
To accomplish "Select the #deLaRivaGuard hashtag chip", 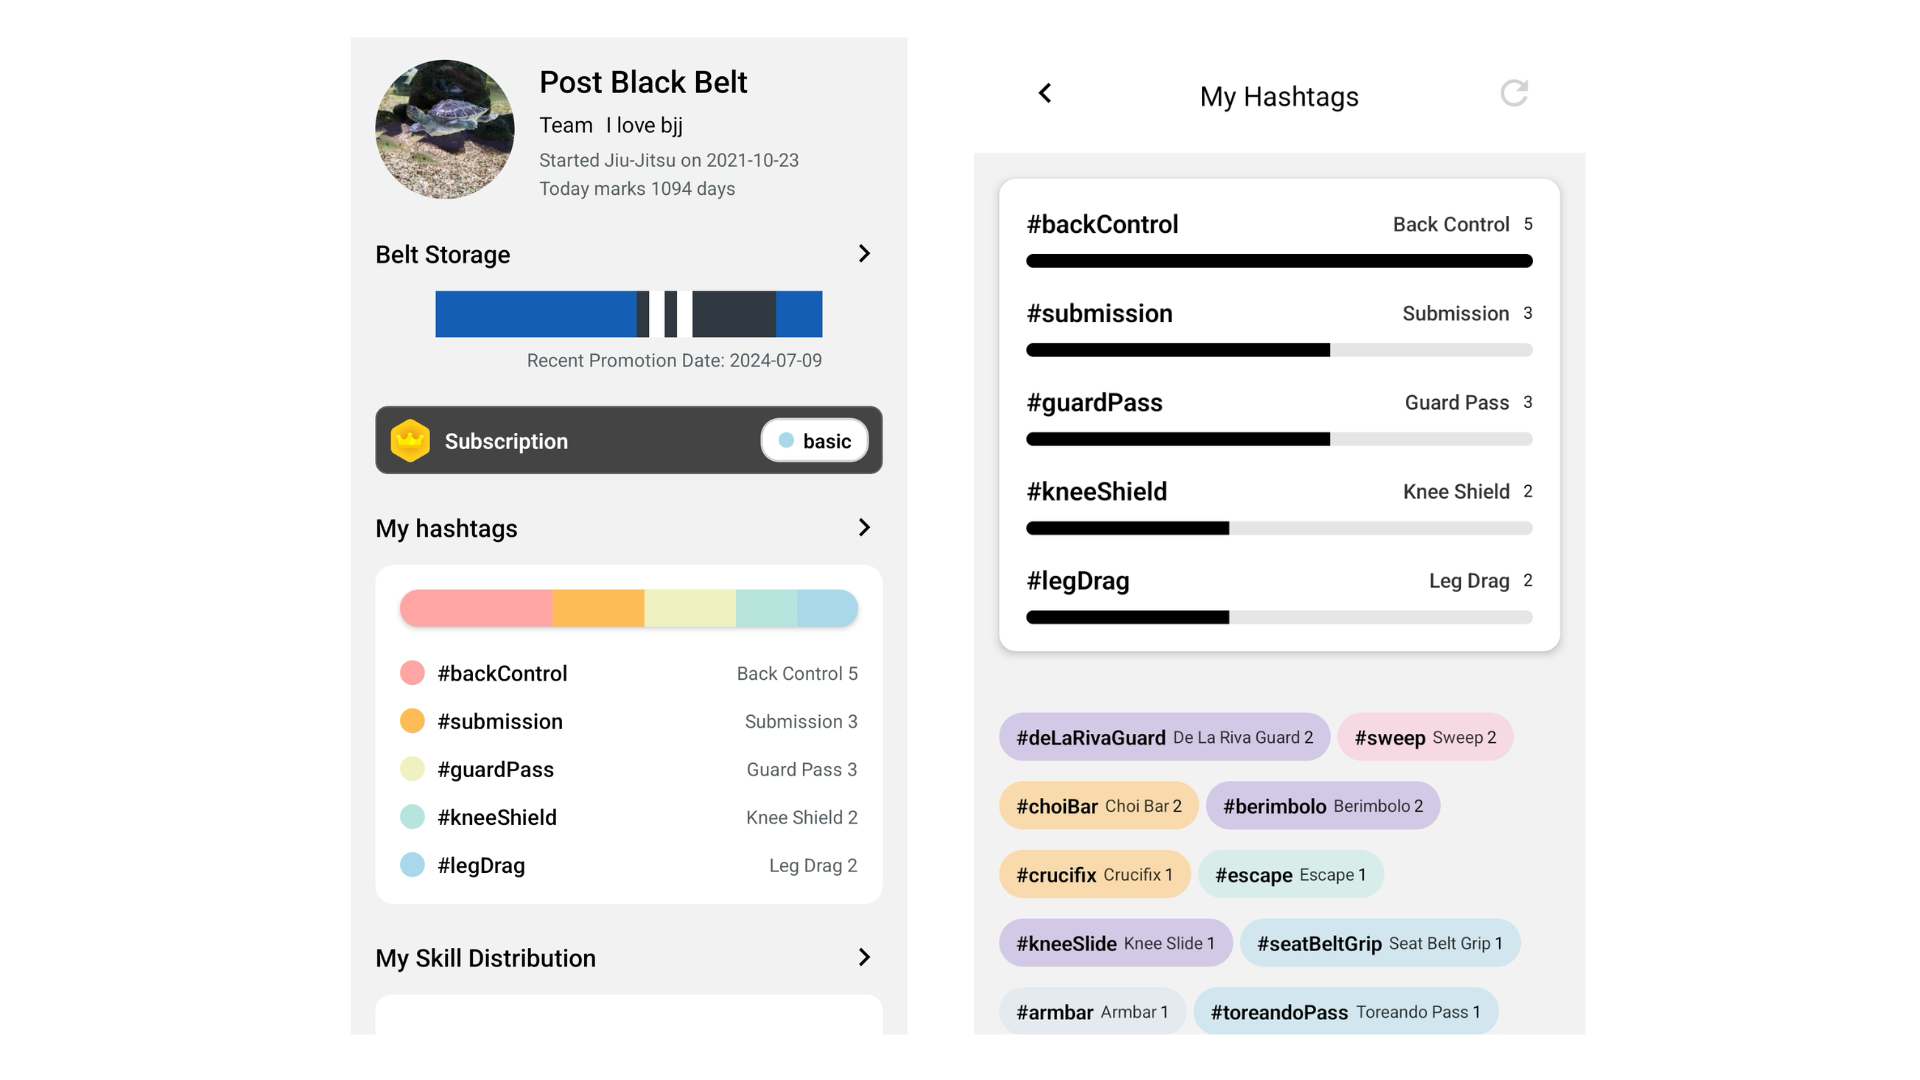I will [1164, 738].
